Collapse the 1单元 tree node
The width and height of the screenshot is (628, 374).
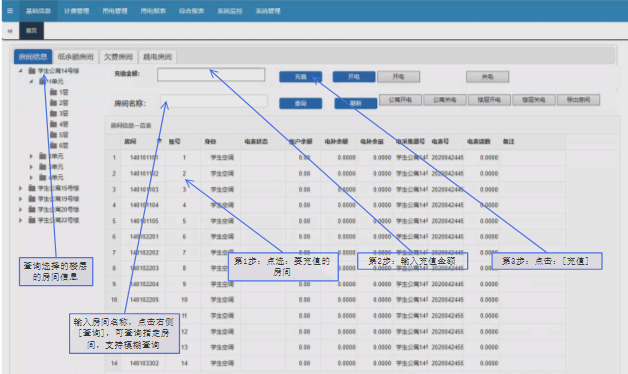pyautogui.click(x=31, y=81)
